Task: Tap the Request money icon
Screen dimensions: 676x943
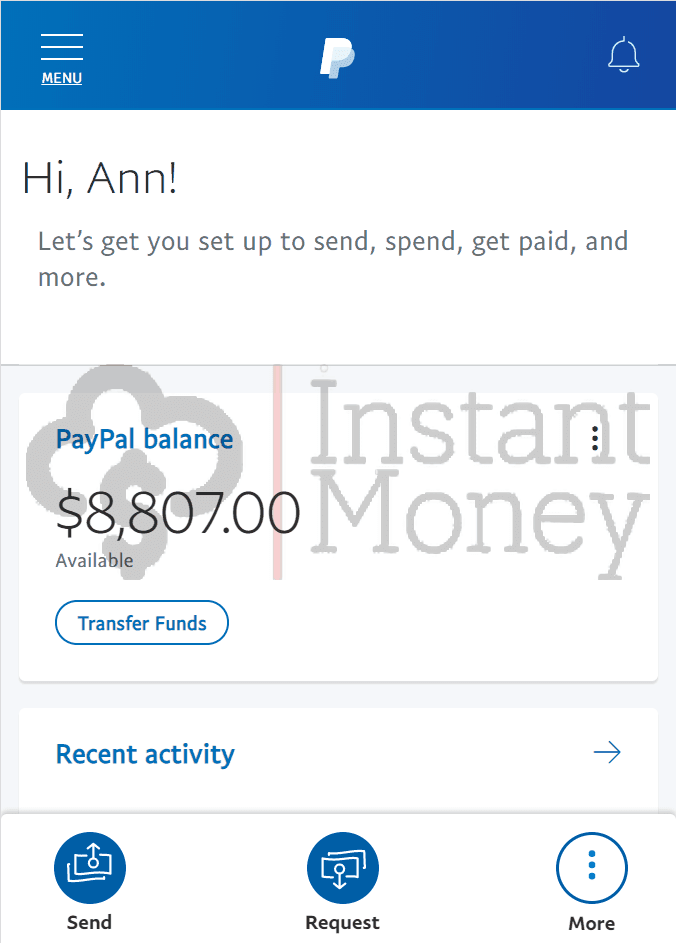Action: click(343, 867)
